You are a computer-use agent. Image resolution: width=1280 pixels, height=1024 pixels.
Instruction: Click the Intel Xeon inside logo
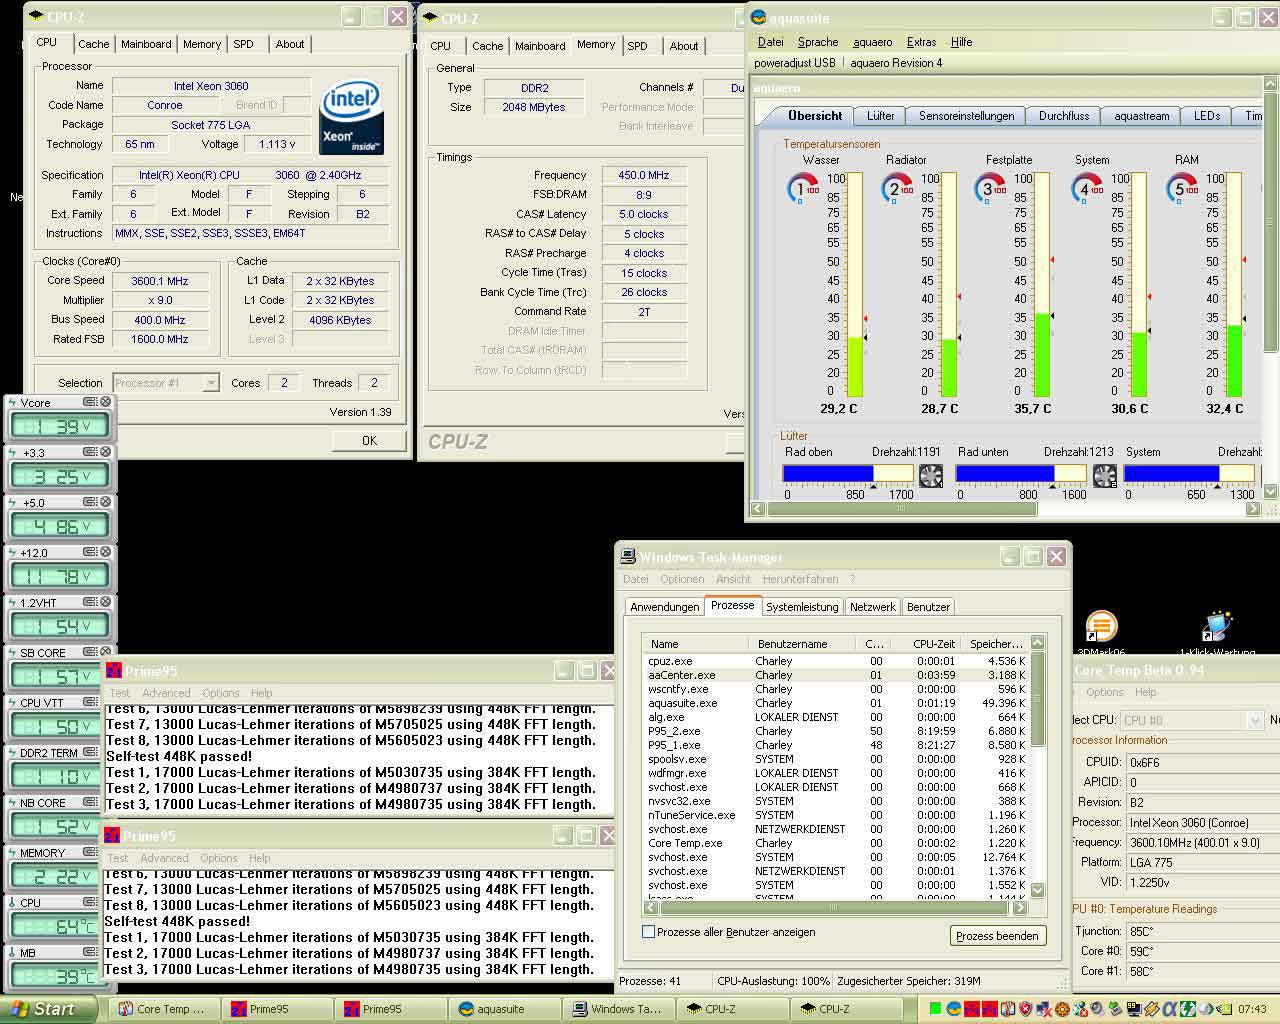click(352, 118)
